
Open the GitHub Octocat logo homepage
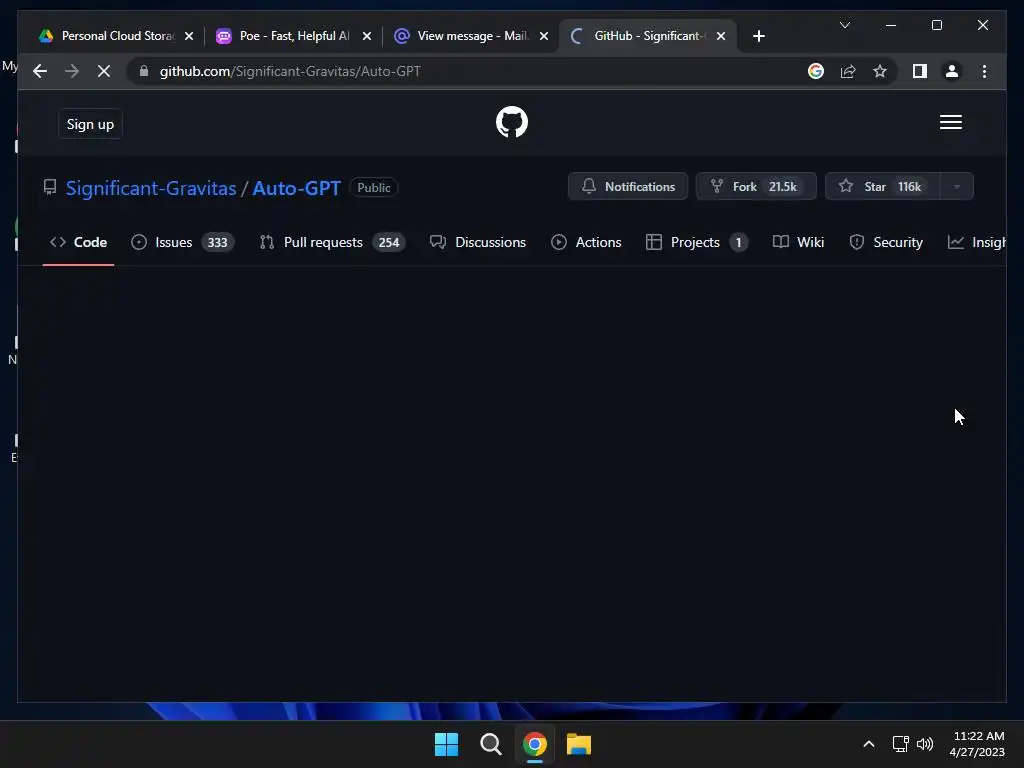(511, 122)
